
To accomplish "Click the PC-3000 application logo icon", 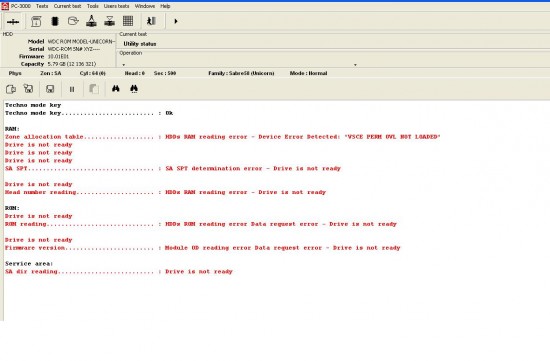I will [5, 6].
